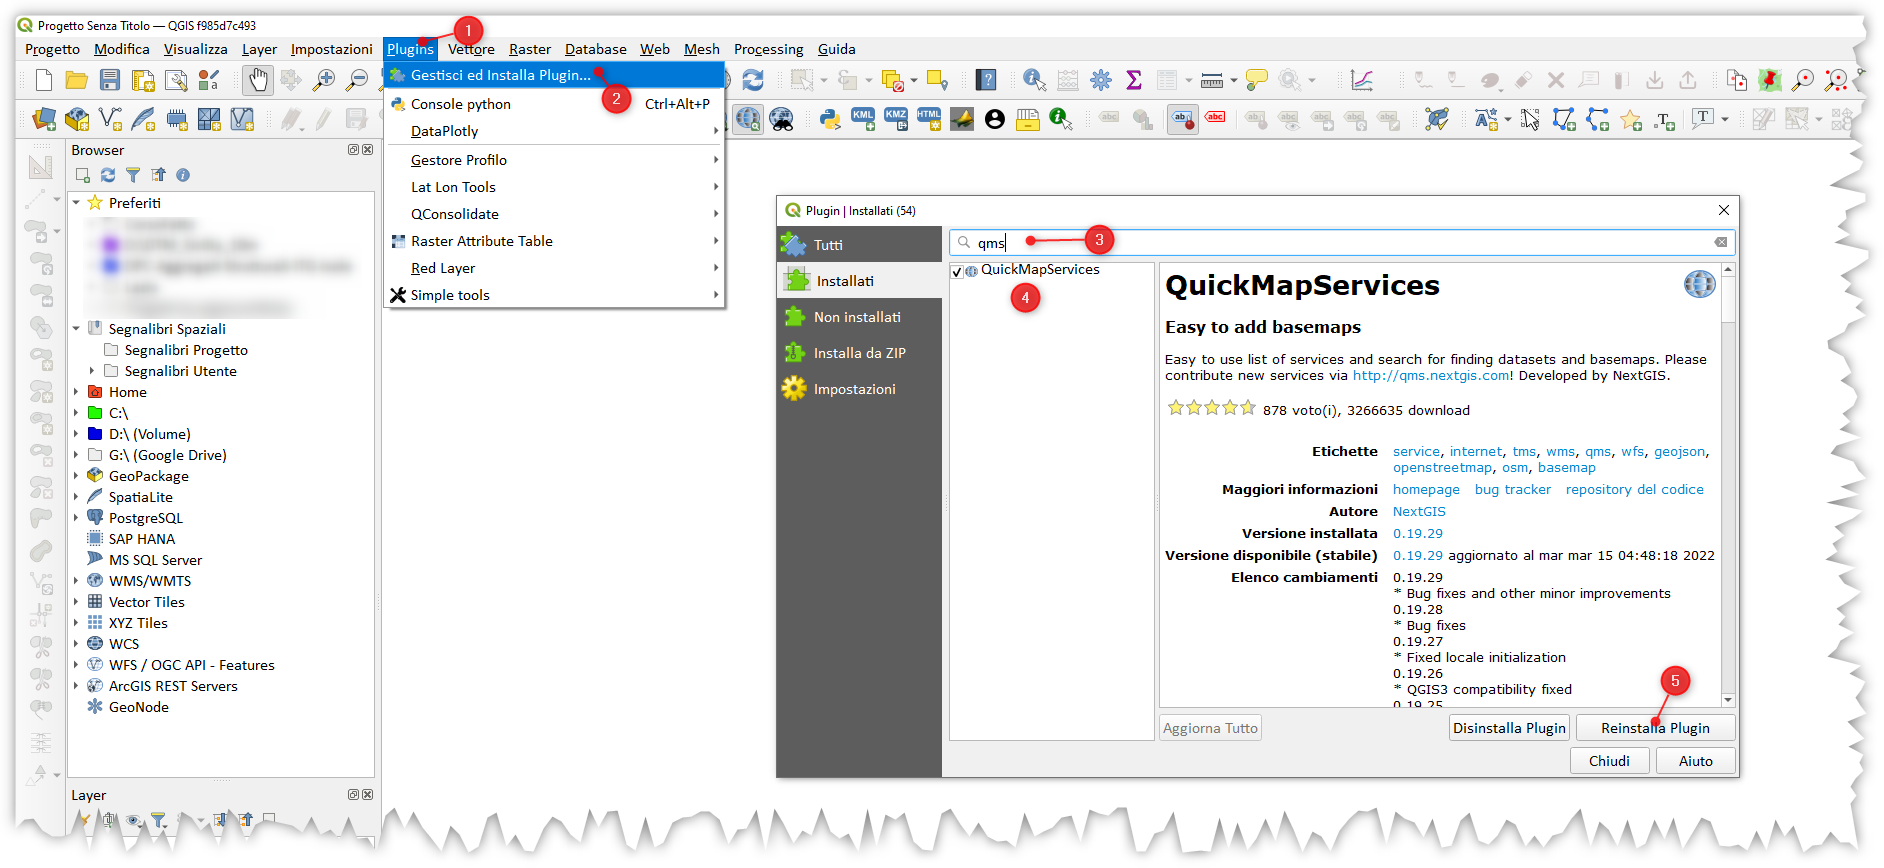The image size is (1884, 868).
Task: Open the processing Toolbox gear icon
Action: (x=1101, y=80)
